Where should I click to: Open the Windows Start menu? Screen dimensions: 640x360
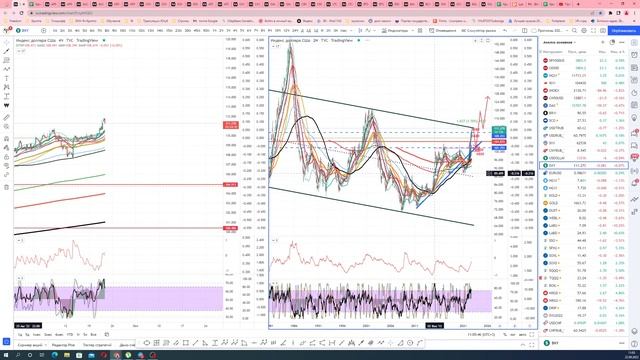pos(6,356)
